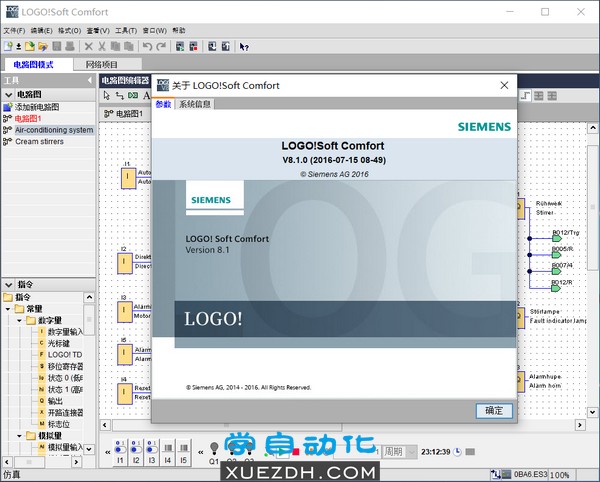Select the 光标键 instruction item
This screenshot has height=482, width=600.
click(x=59, y=343)
